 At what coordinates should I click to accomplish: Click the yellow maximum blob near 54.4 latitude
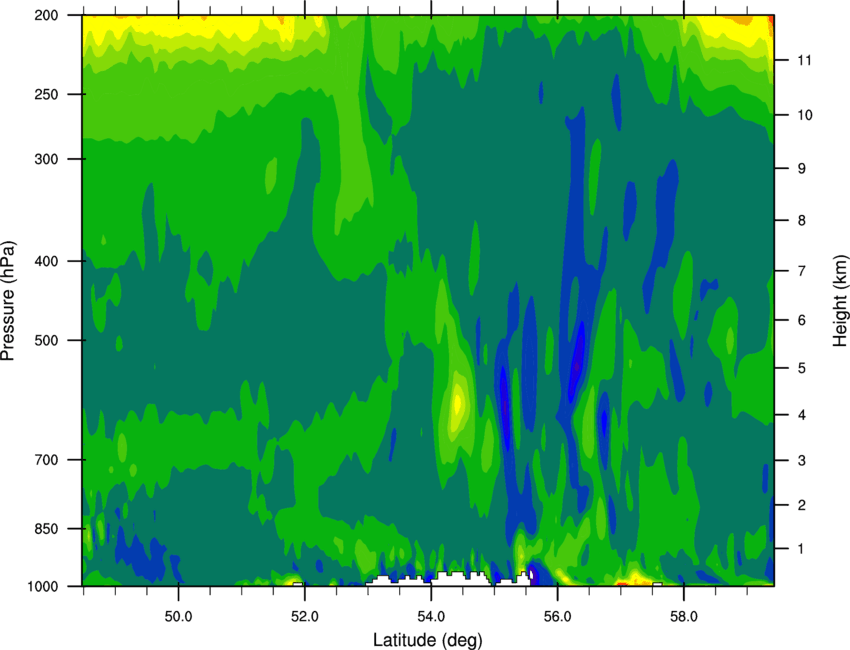click(x=457, y=403)
